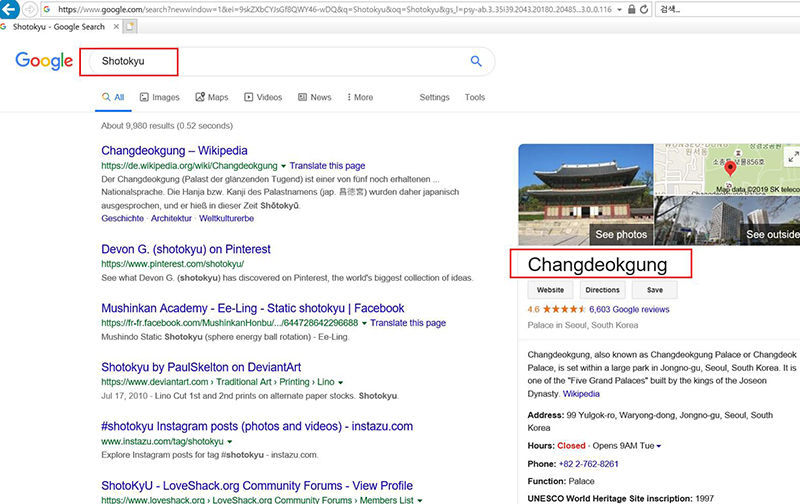This screenshot has width=800, height=504.
Task: Click the 'Palace in Seoul, South Korea' subtitle
Action: tap(583, 325)
